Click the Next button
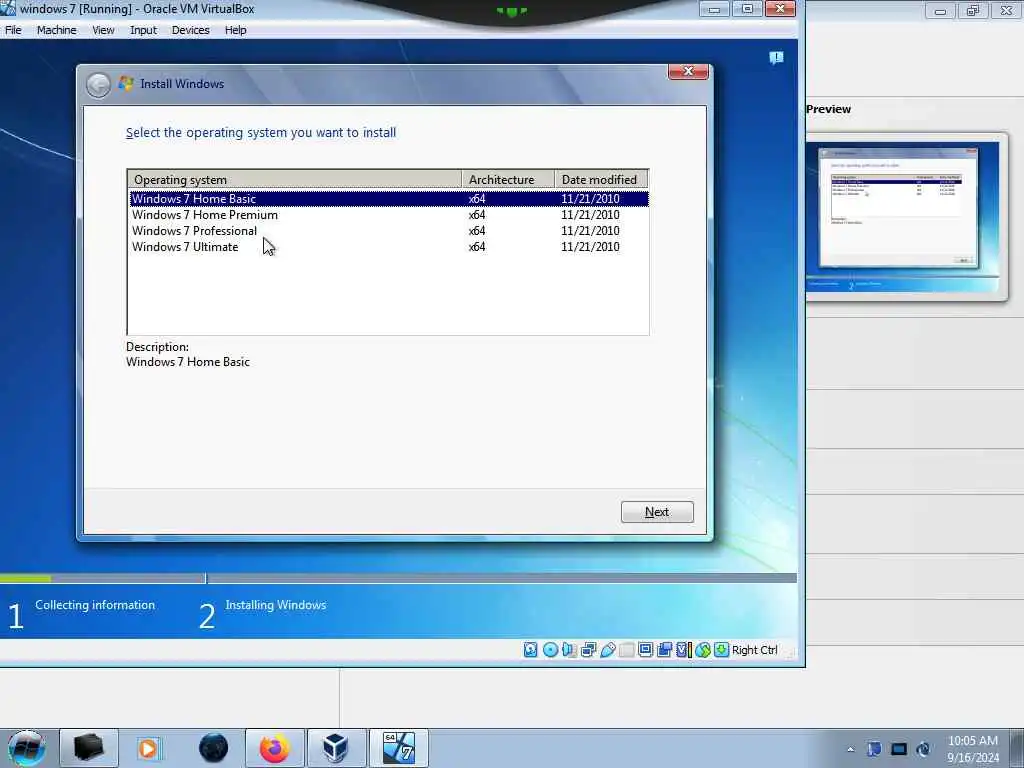The image size is (1024, 768). click(657, 512)
